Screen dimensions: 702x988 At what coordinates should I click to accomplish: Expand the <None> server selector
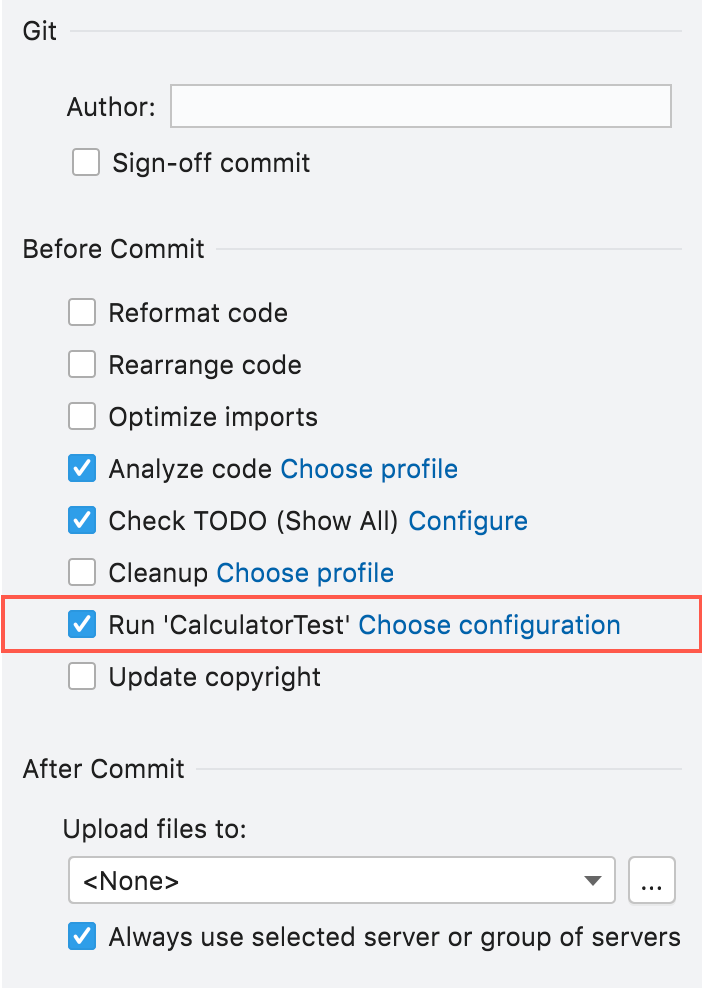341,880
